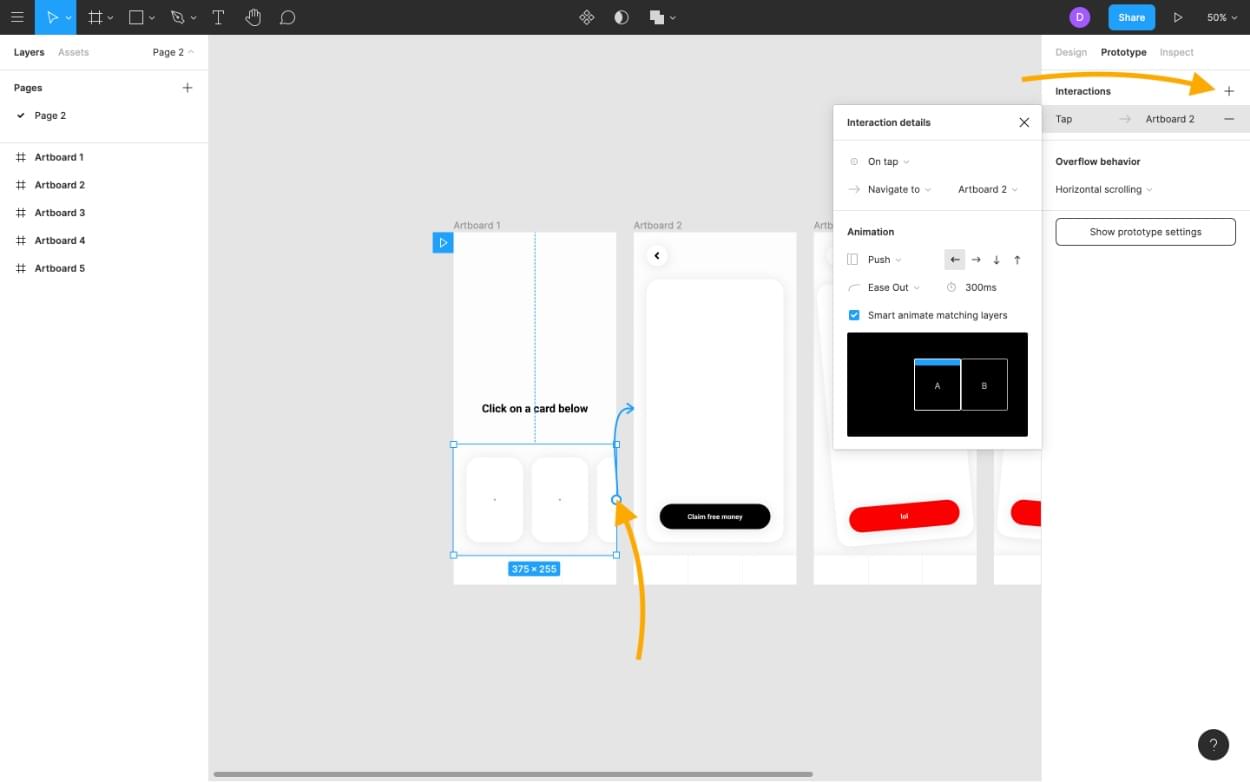Select Artboard 3 in layers list
Screen dimensions: 1250x782
click(x=60, y=213)
